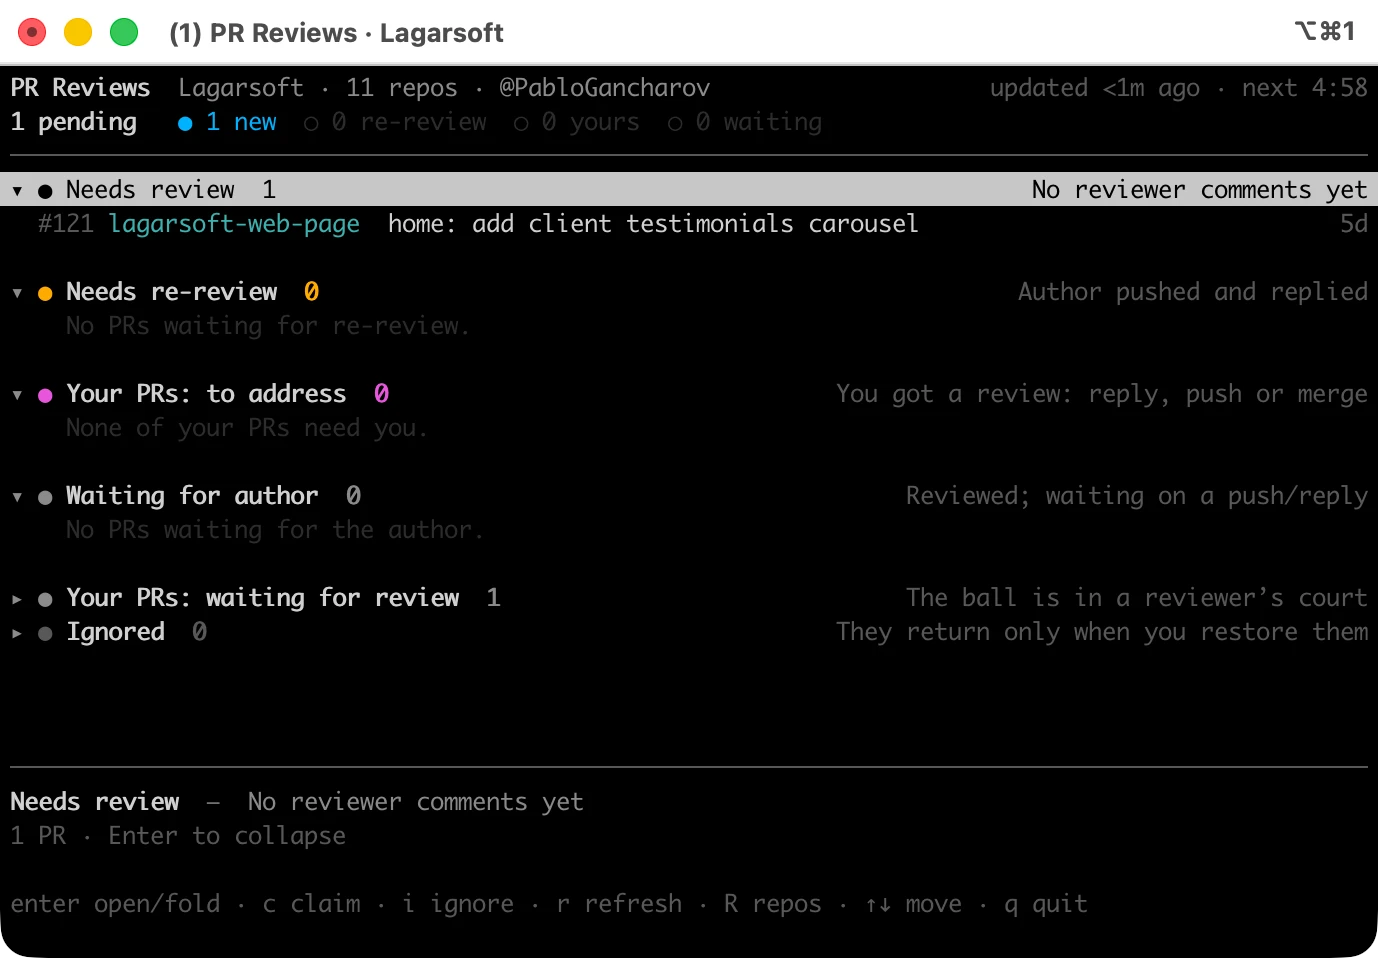
Task: Collapse the Needs review section arrow
Action: coord(17,190)
